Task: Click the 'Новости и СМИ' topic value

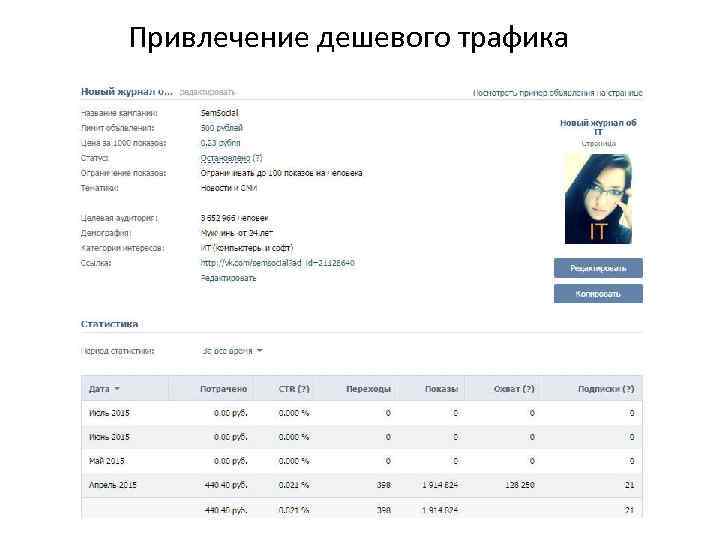Action: coord(229,188)
